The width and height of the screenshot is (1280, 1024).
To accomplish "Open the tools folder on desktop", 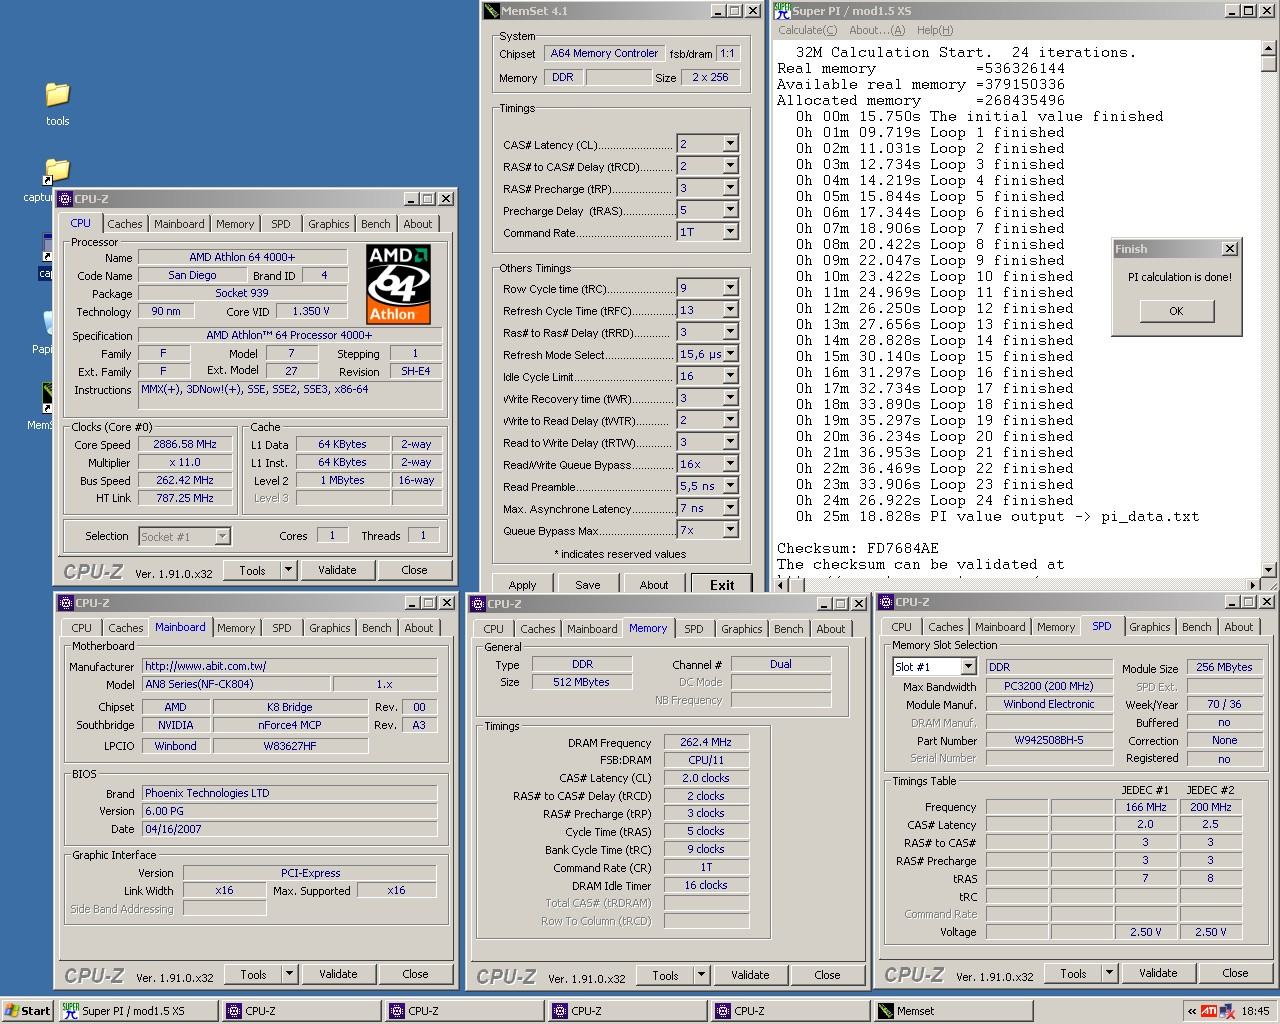I will coord(57,103).
